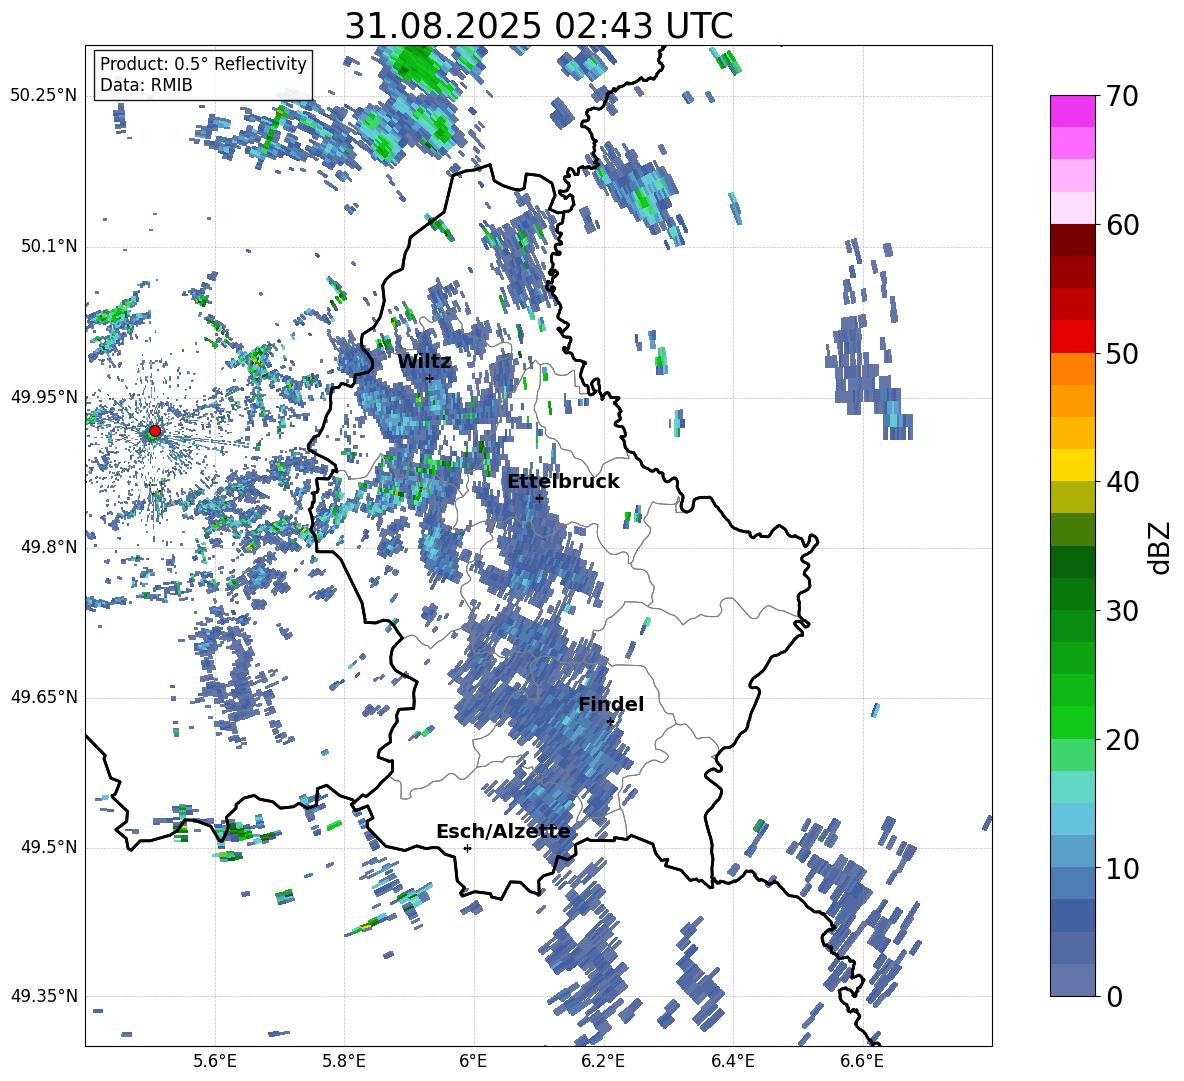The height and width of the screenshot is (1081, 1184).
Task: Click the Ettelbruck city label
Action: tap(563, 482)
